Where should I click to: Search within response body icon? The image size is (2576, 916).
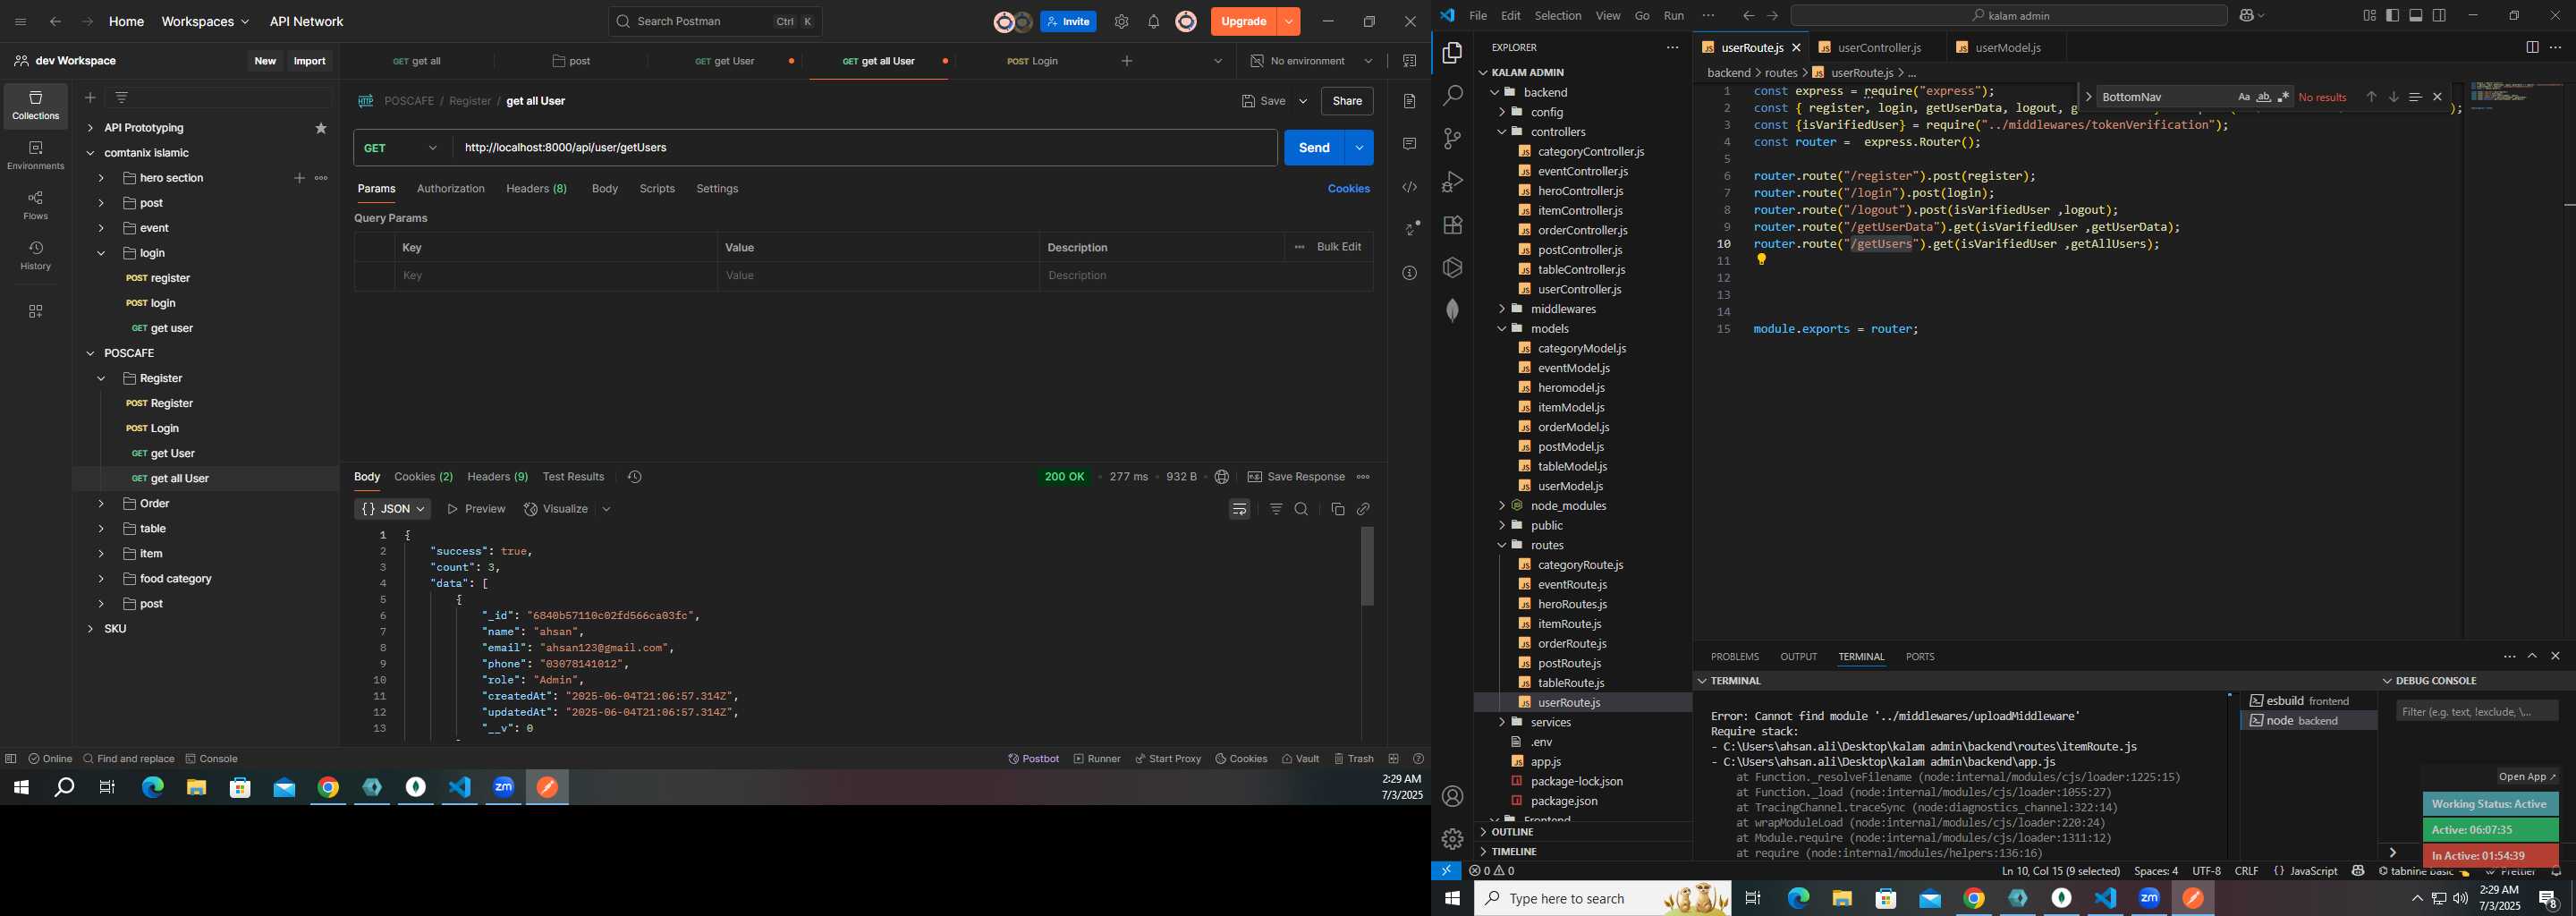(1301, 509)
